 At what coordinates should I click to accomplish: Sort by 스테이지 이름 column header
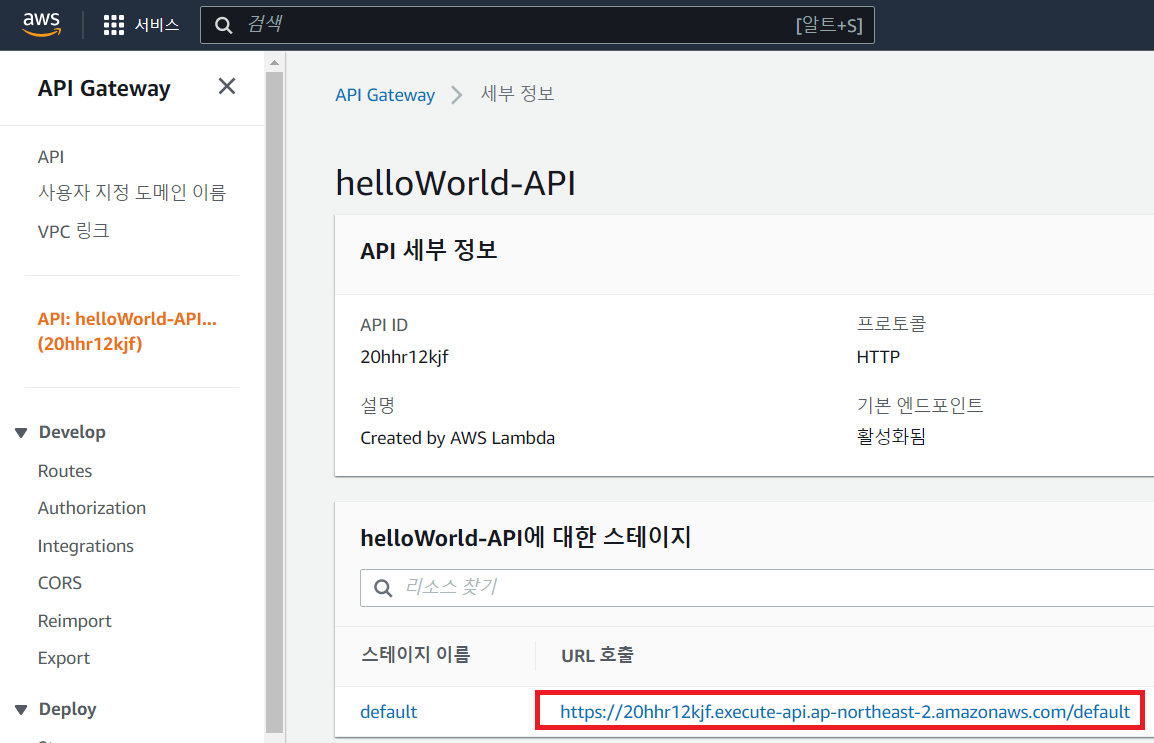click(x=416, y=655)
